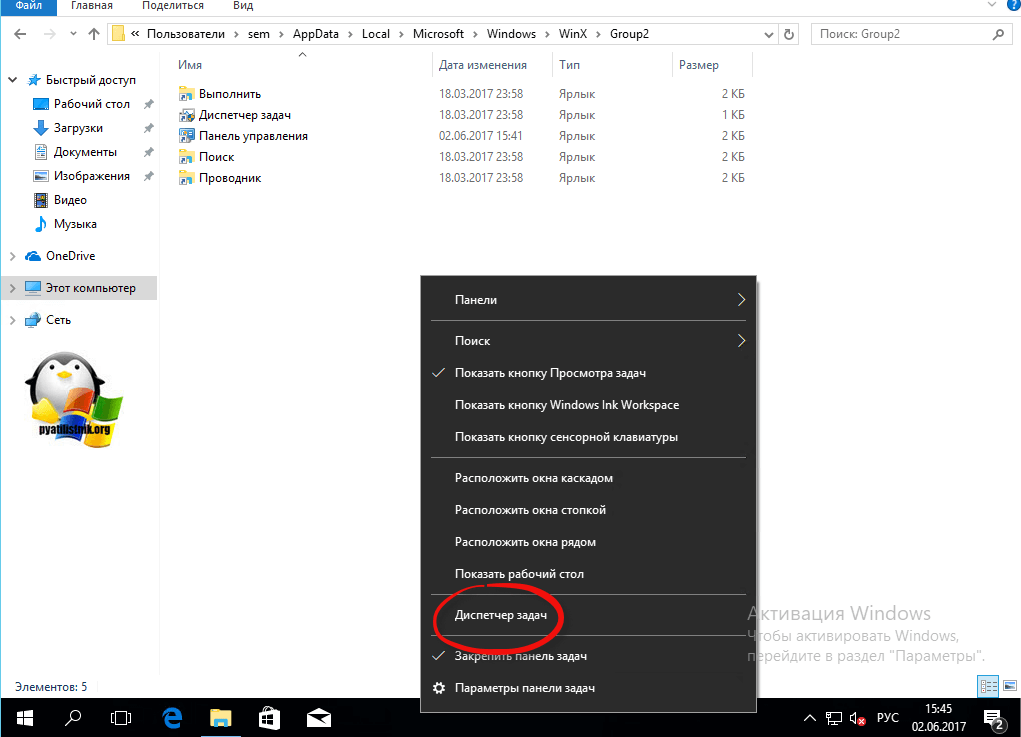Click the refresh icon beside address bar
1021x737 pixels.
pyautogui.click(x=790, y=34)
